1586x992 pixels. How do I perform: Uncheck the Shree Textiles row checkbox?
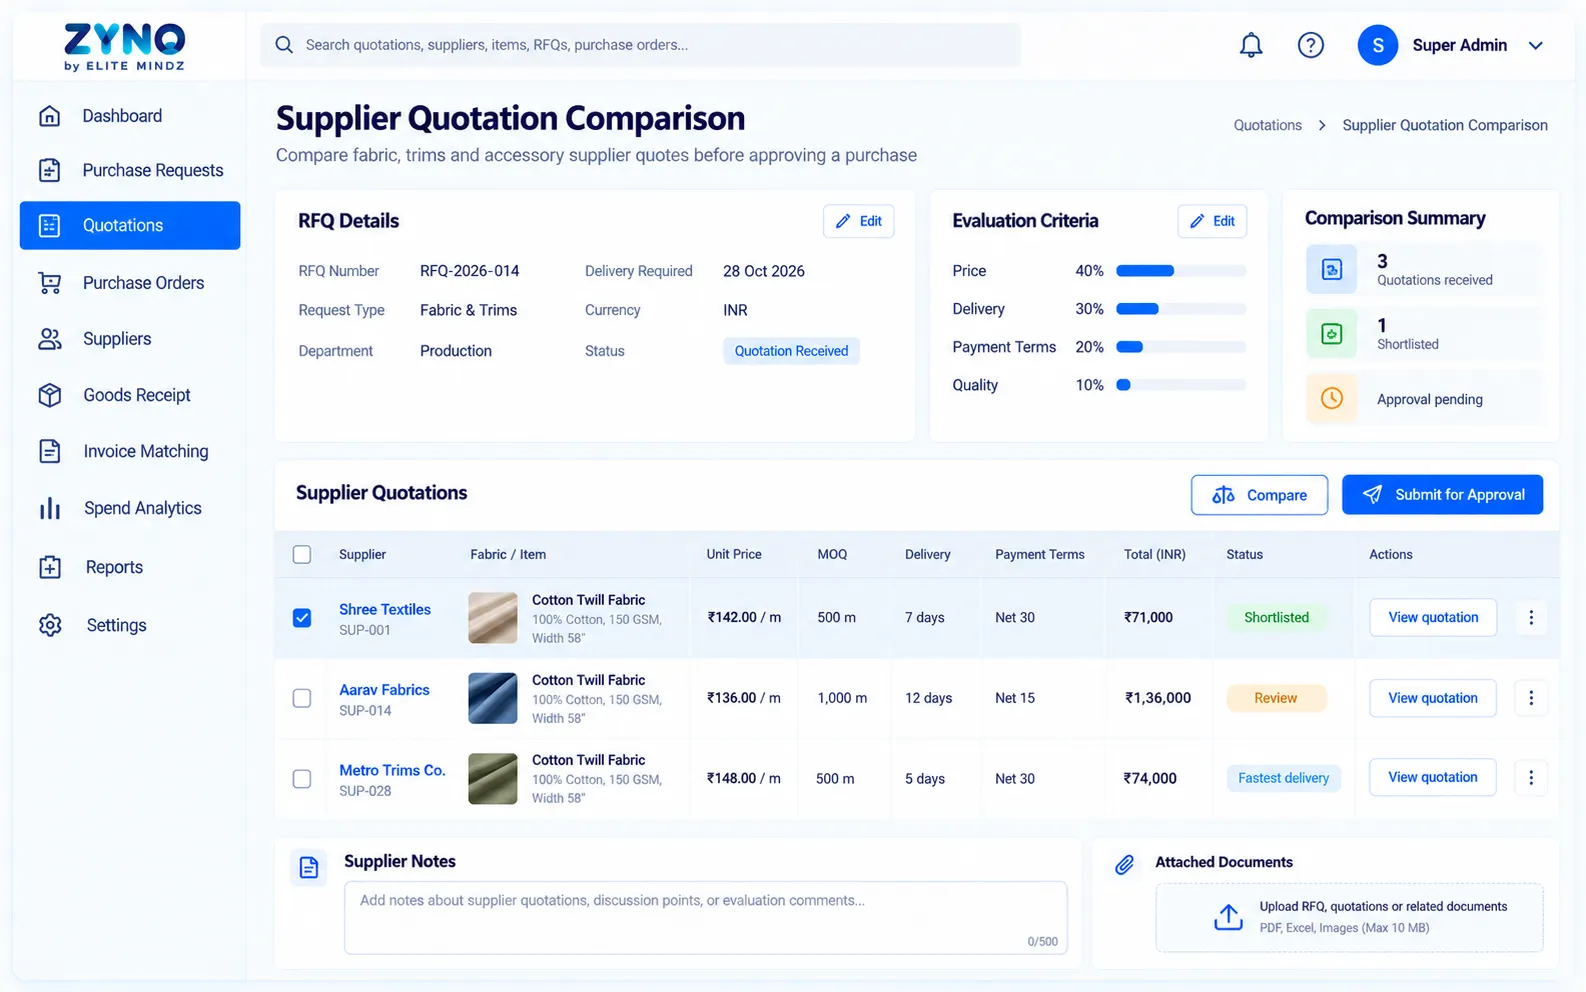coord(302,618)
